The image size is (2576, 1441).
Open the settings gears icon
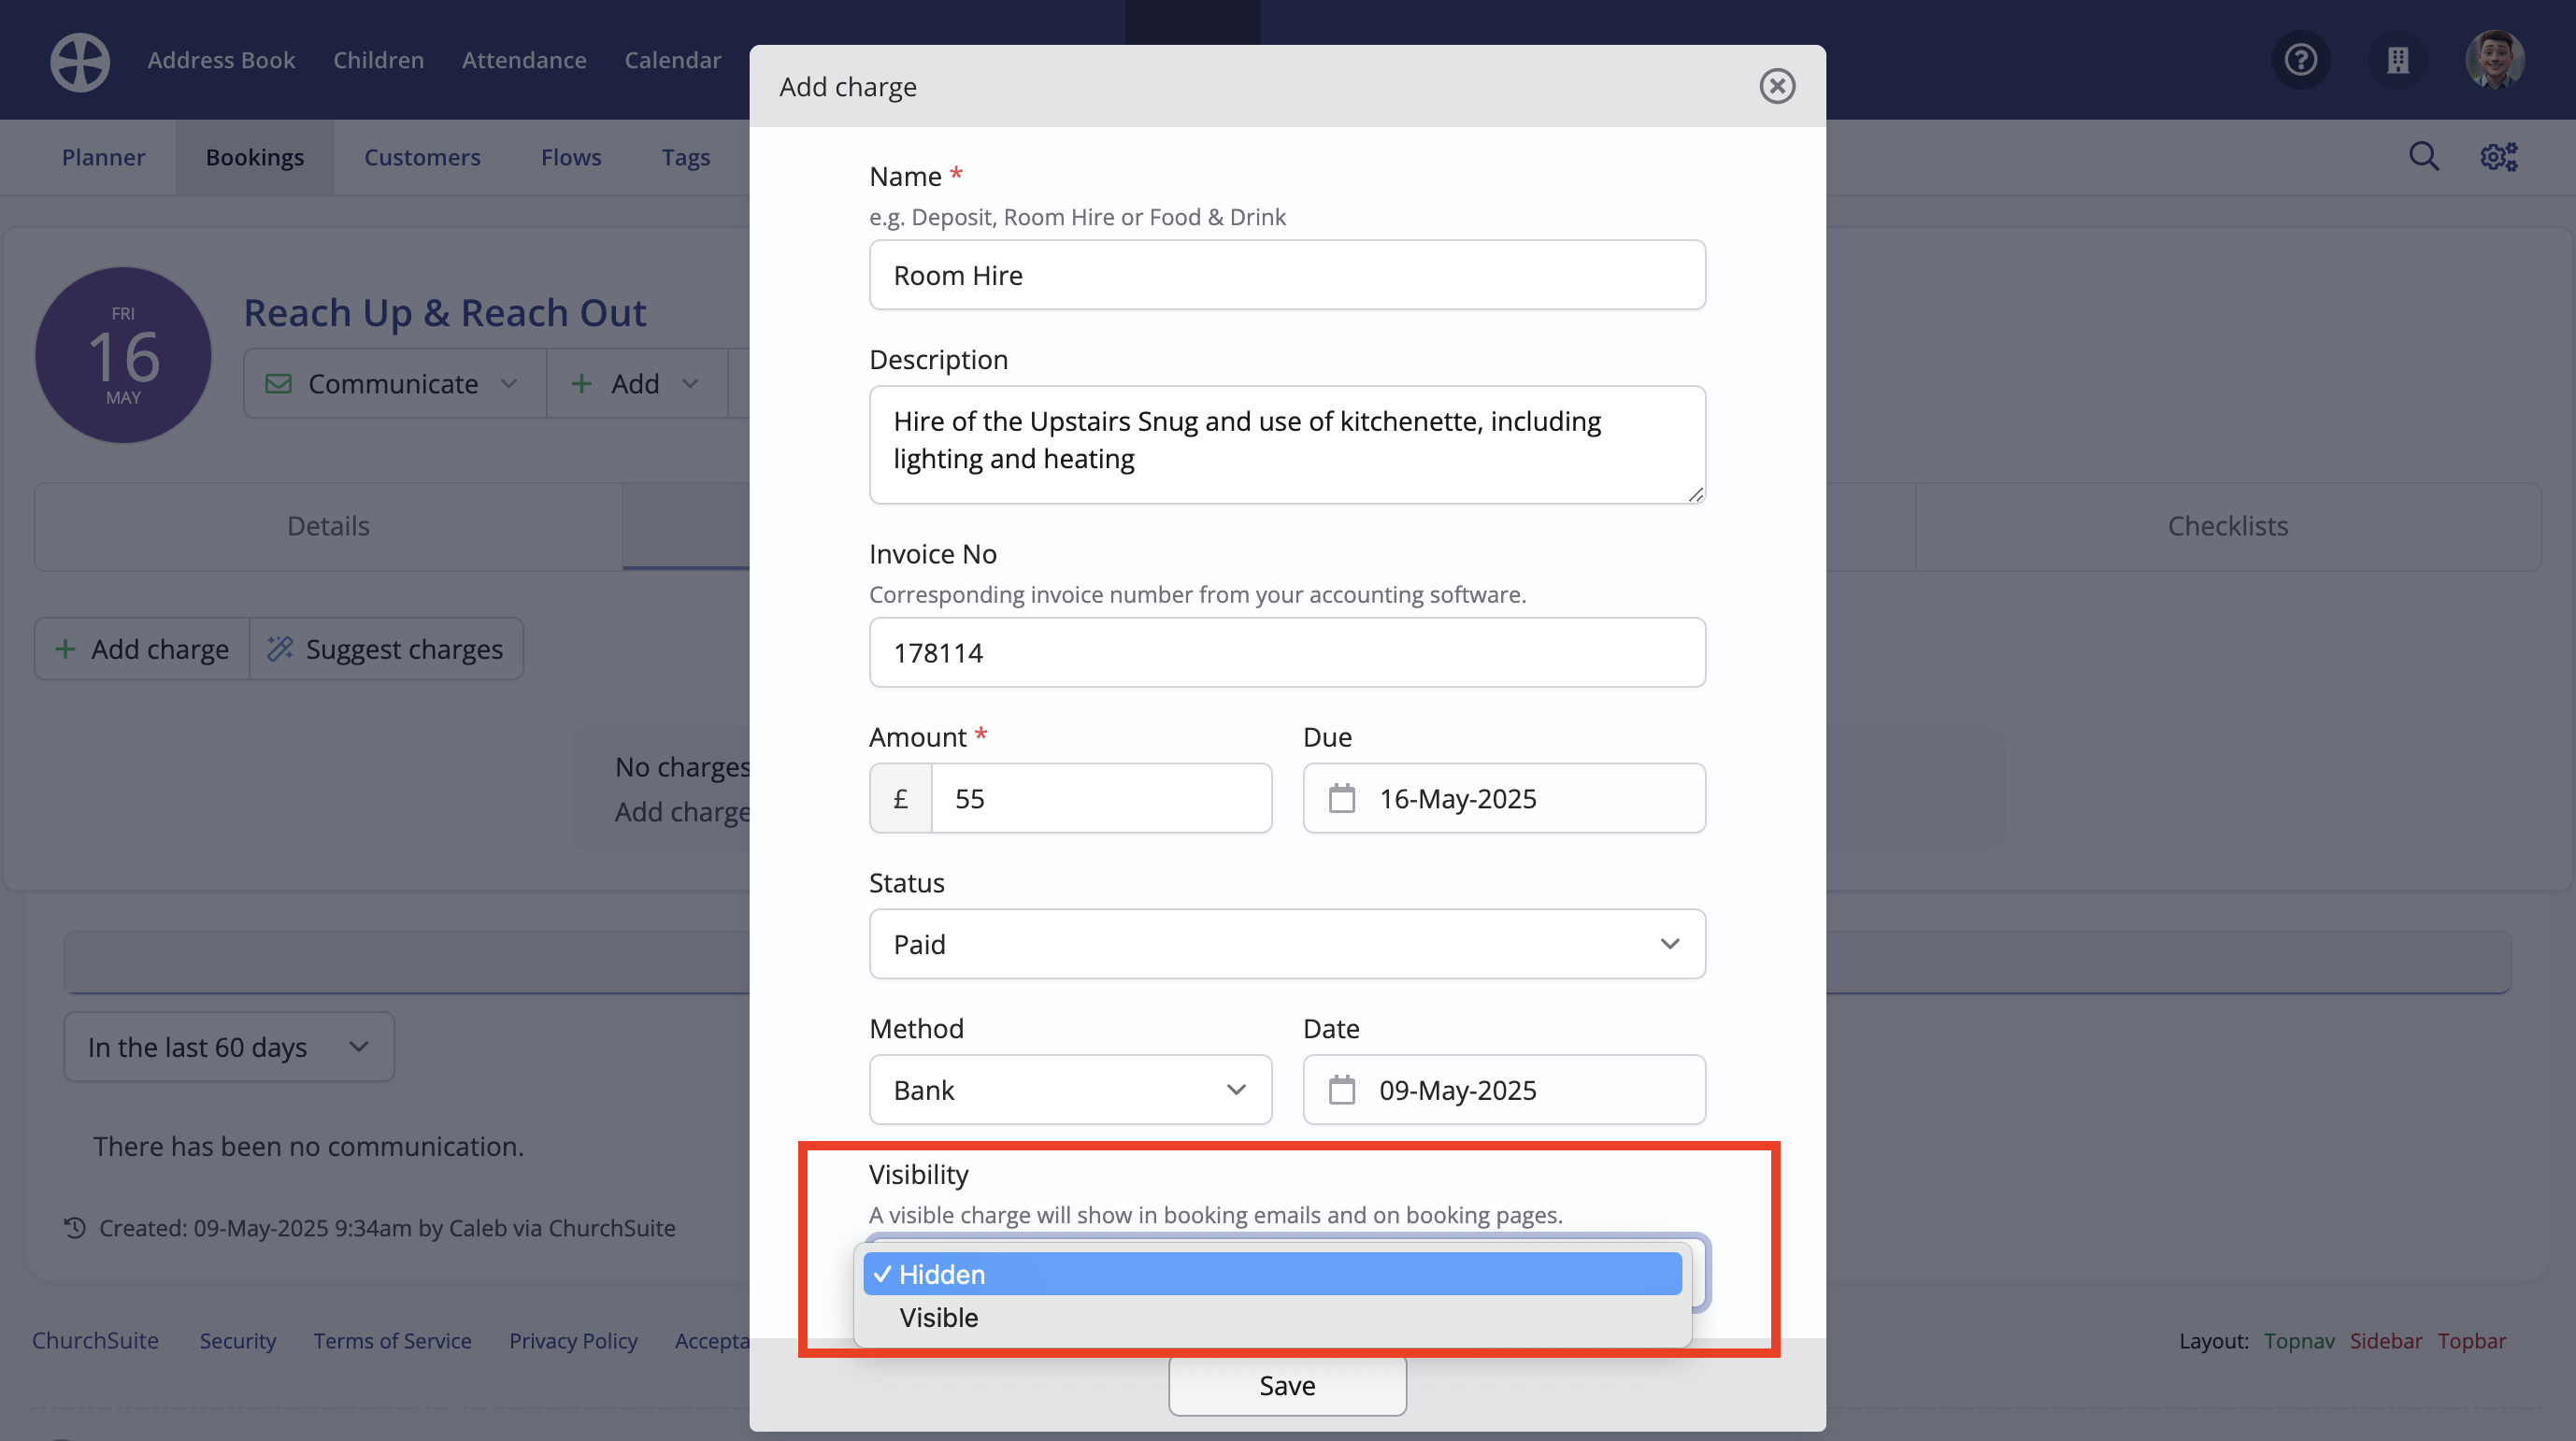point(2498,156)
